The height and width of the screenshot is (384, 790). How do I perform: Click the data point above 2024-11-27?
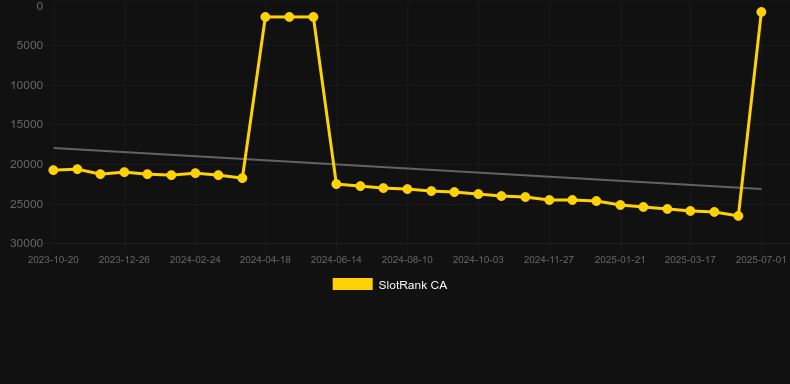tap(549, 200)
